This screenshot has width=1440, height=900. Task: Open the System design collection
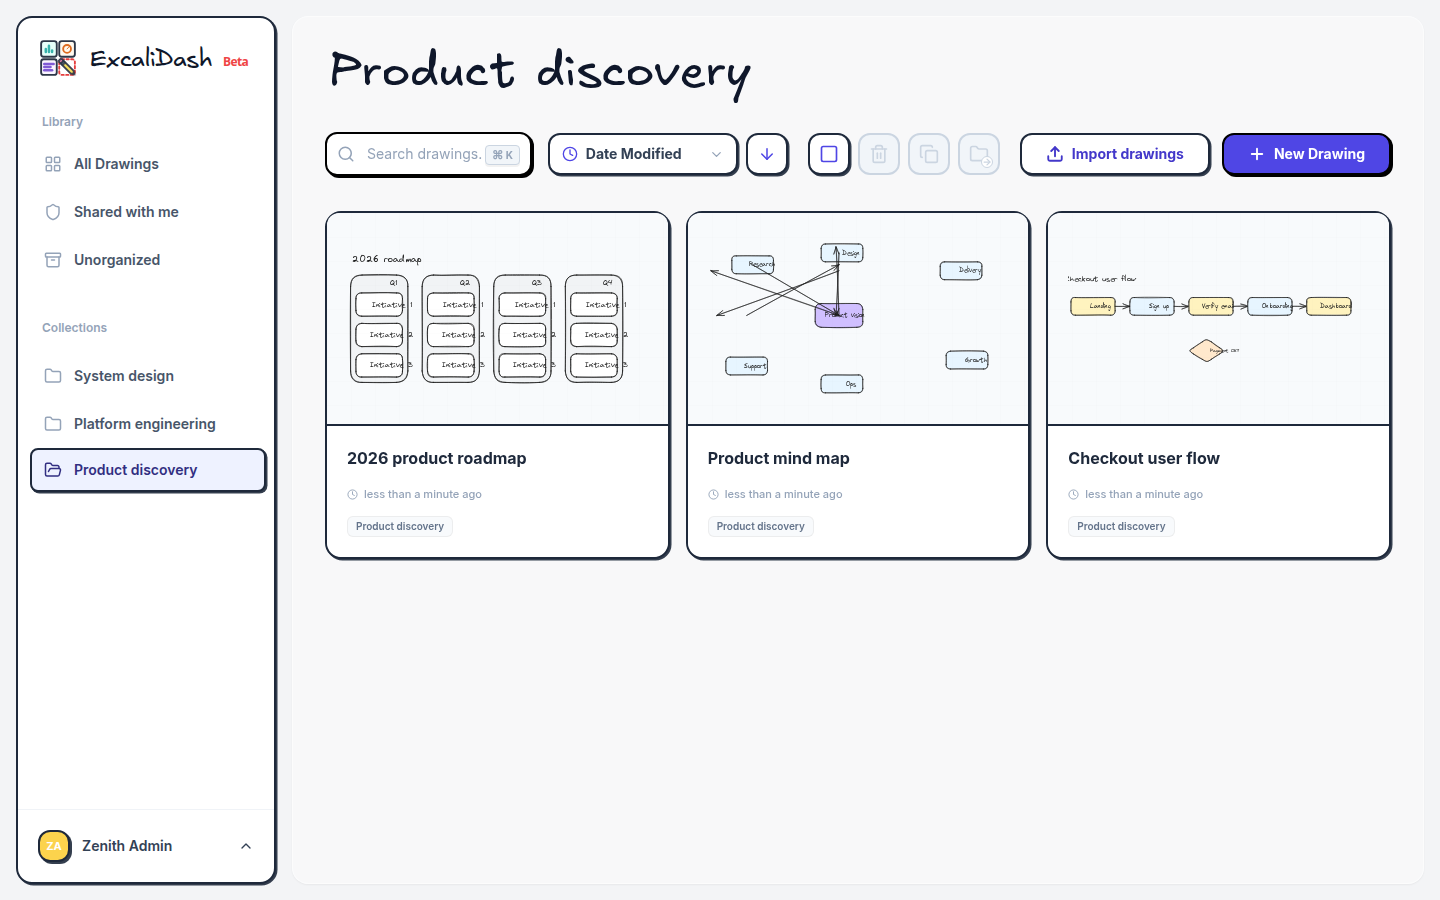point(148,376)
